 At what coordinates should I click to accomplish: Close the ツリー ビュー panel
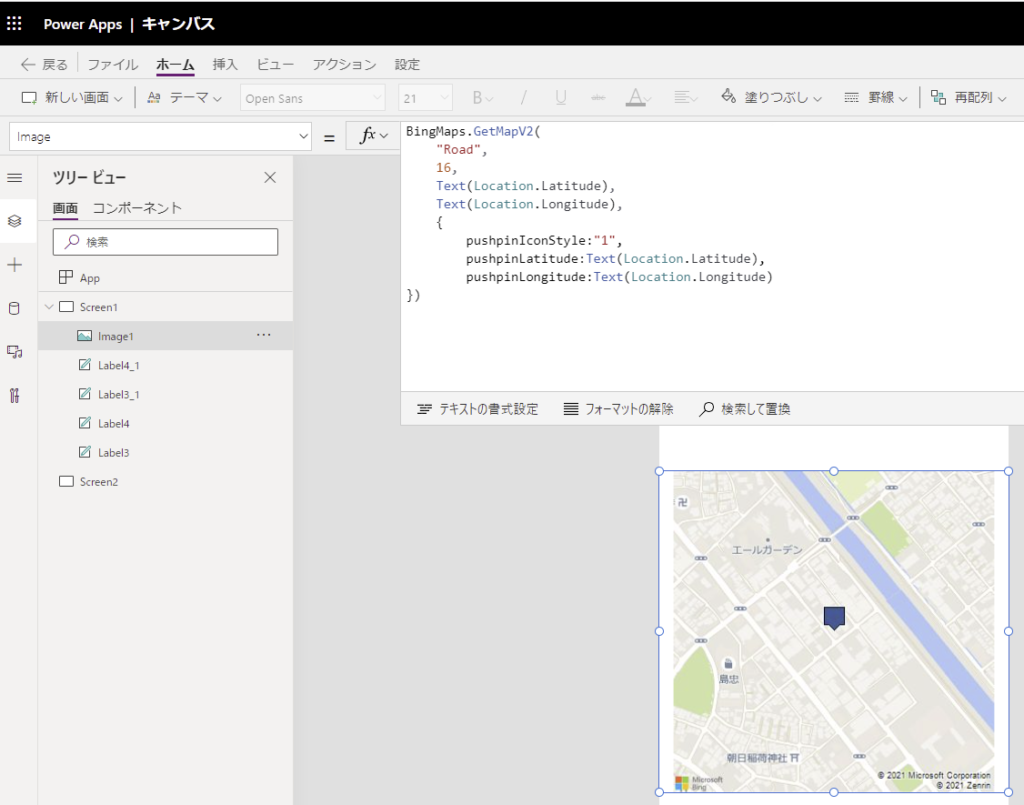pyautogui.click(x=270, y=178)
